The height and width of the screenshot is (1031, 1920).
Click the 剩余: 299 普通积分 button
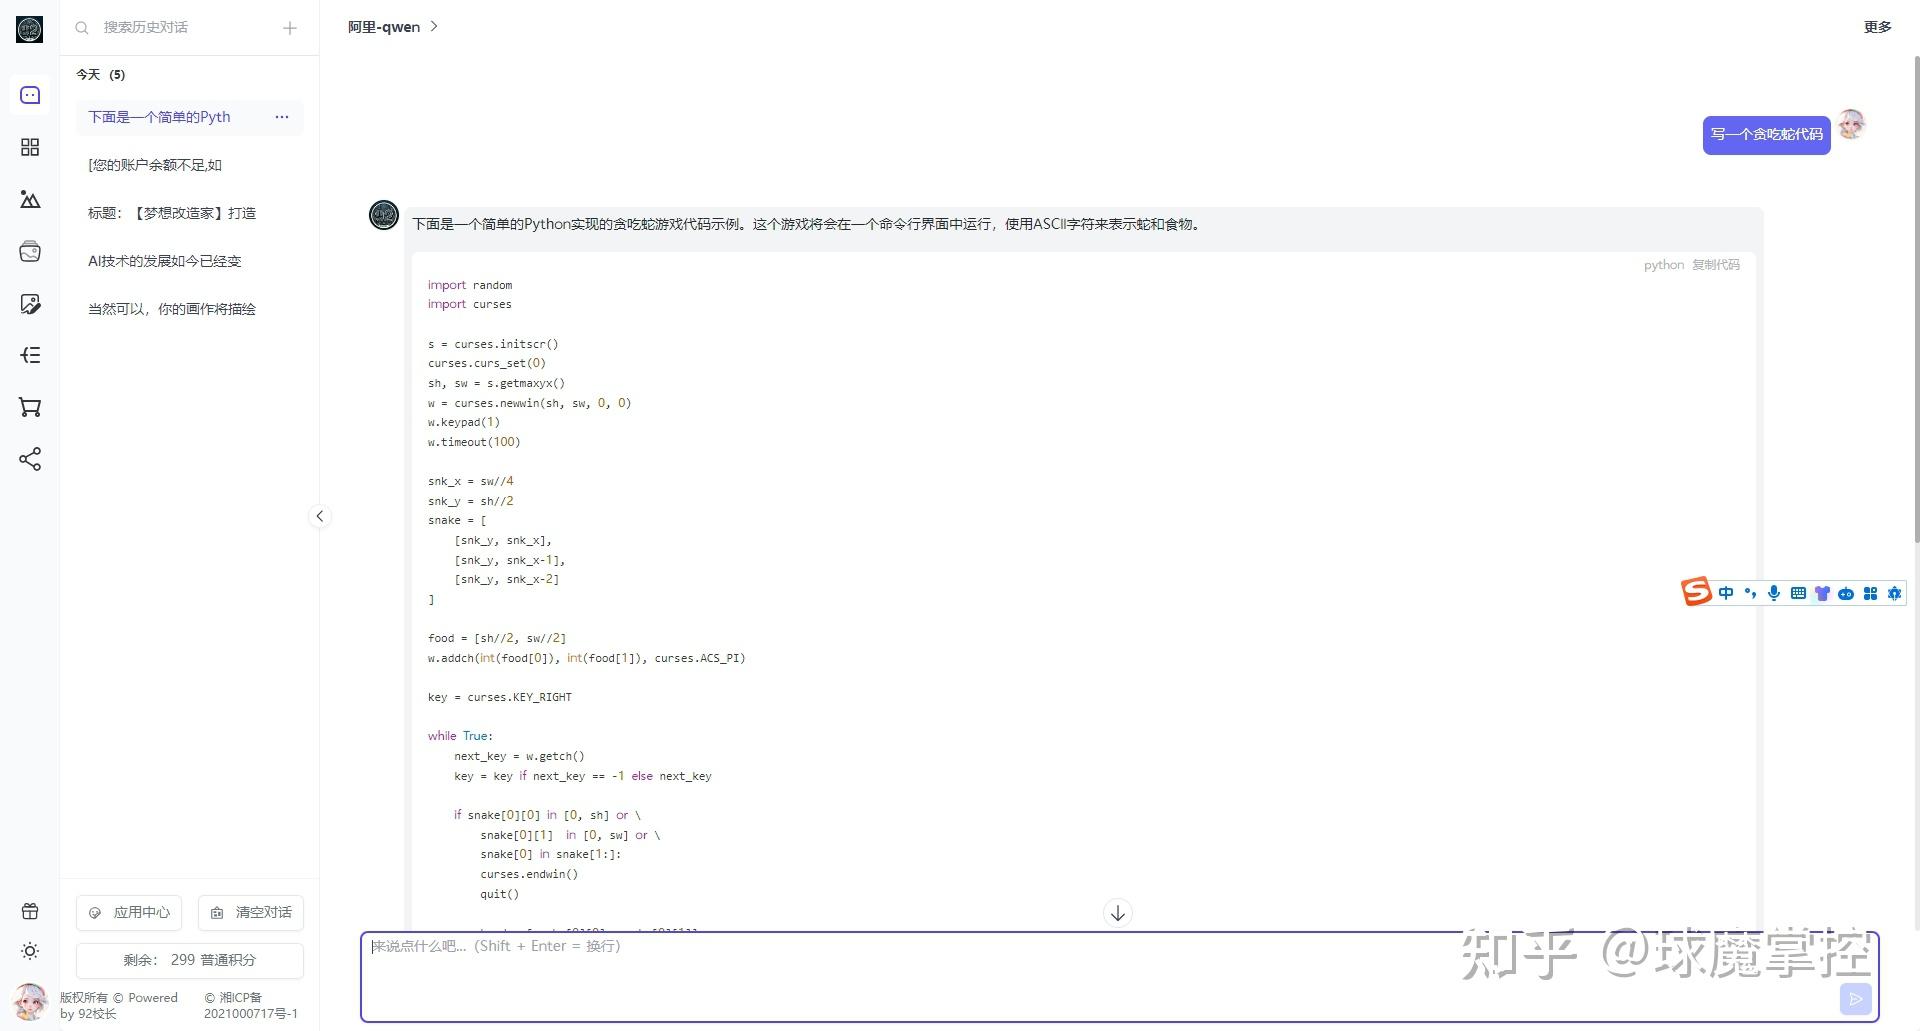[190, 960]
